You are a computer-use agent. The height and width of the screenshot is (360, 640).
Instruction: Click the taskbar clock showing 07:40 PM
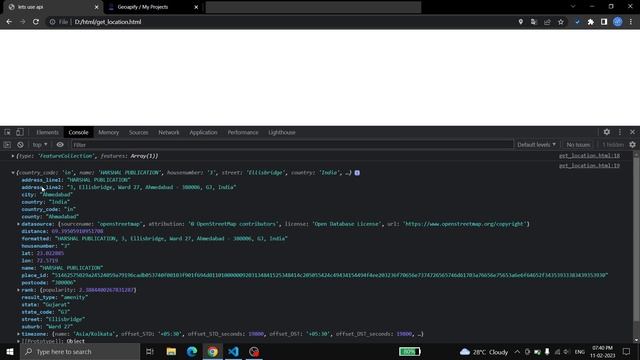602,351
